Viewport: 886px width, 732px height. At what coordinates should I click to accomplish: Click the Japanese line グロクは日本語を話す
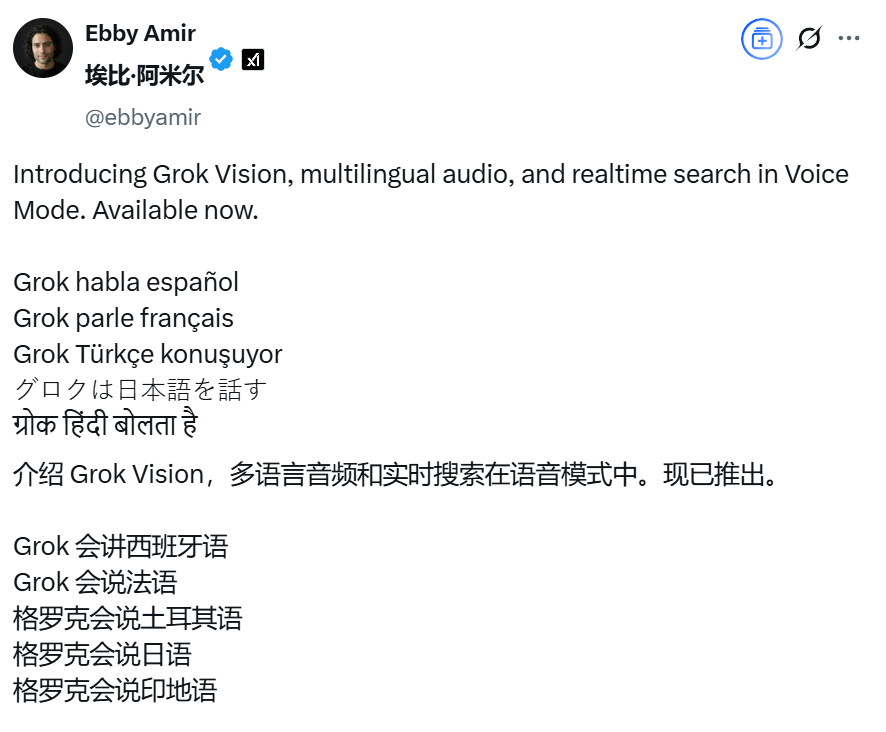140,389
